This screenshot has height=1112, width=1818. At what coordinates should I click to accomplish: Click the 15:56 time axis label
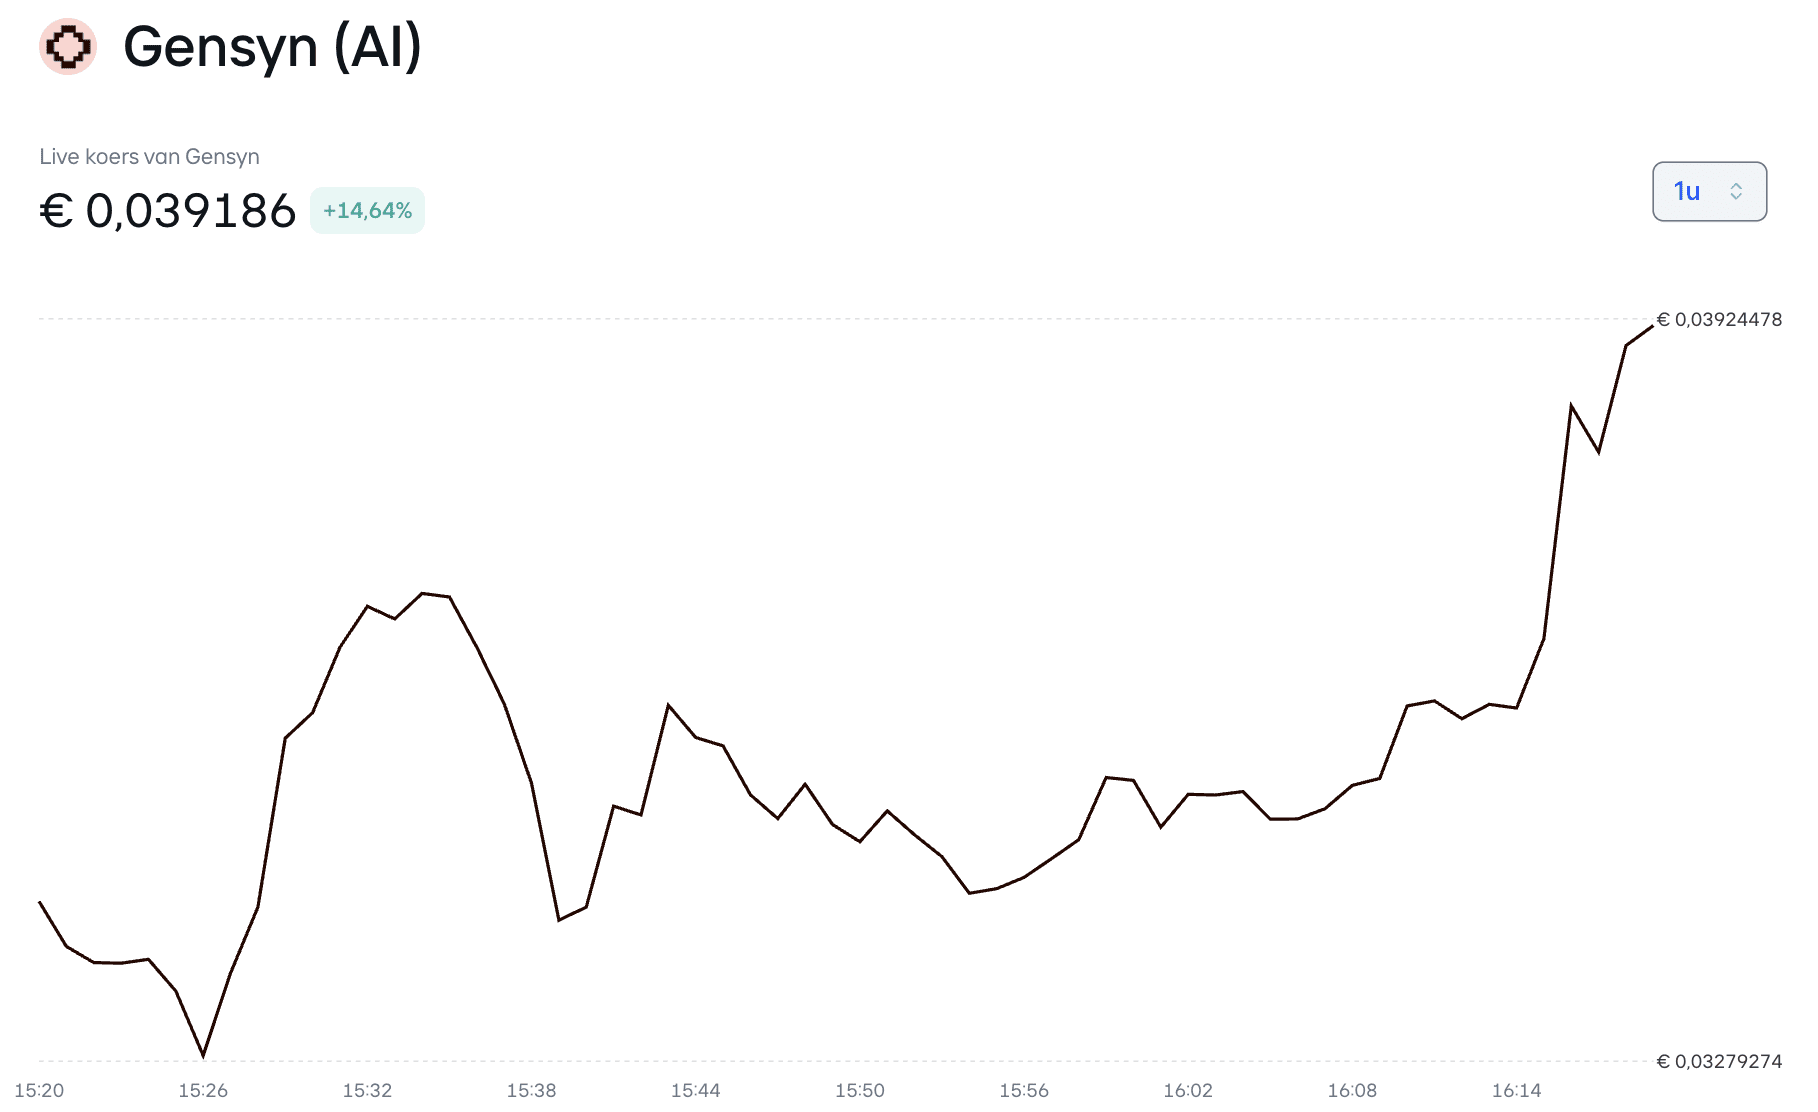[x=1024, y=1090]
